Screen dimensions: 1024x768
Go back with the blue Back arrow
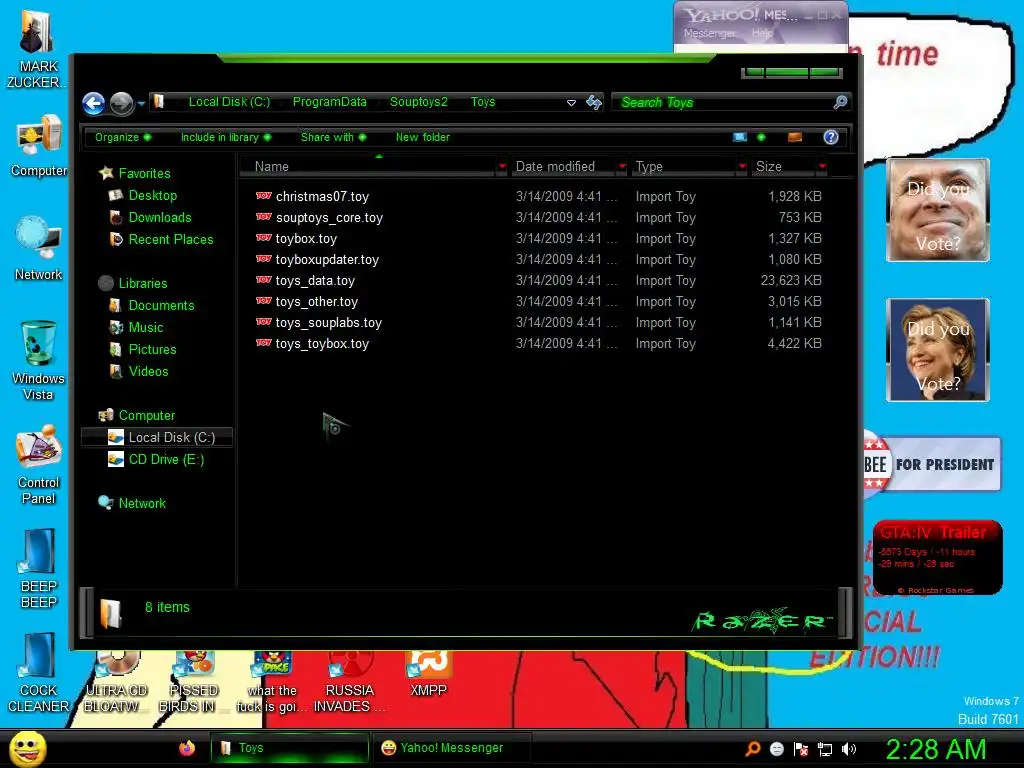93,103
